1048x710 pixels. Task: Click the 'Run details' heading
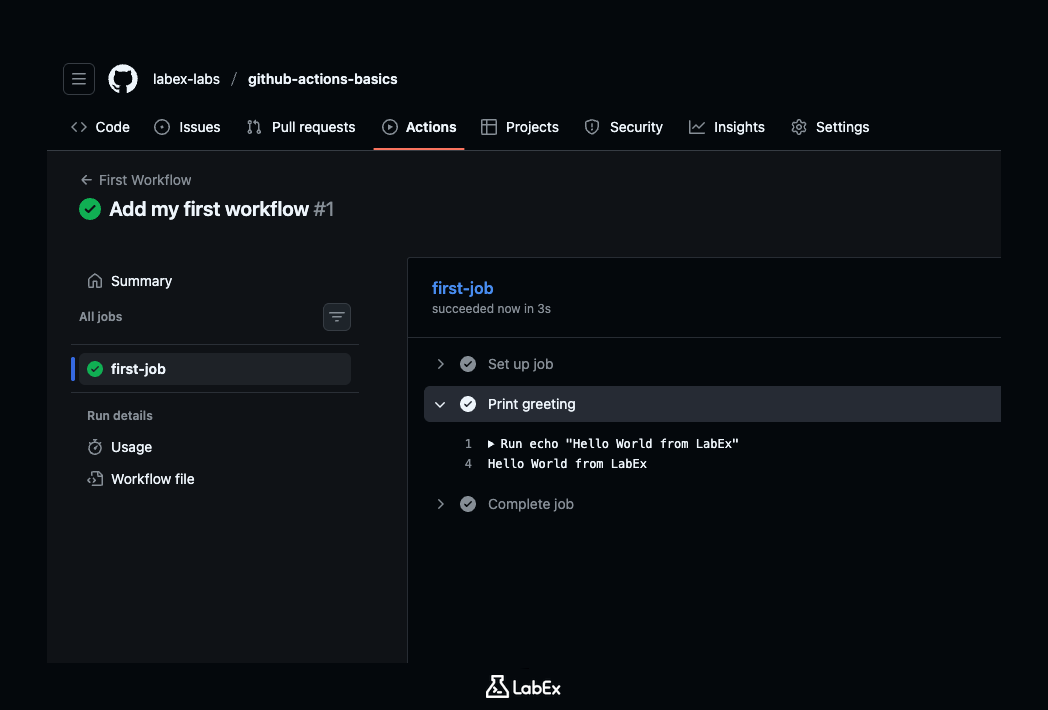(120, 416)
